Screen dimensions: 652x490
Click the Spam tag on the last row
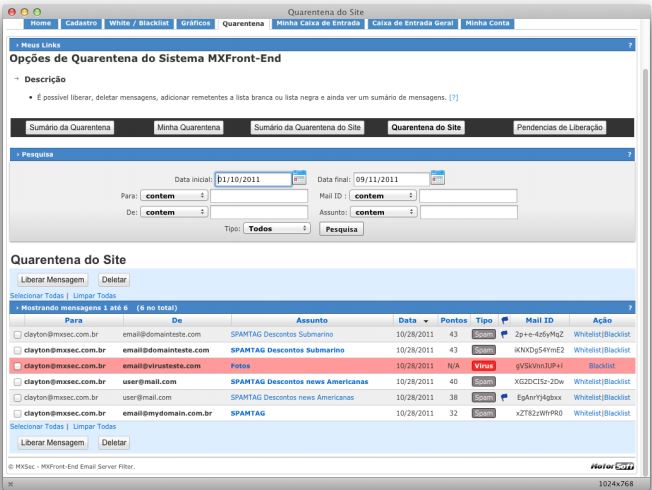[x=484, y=412]
